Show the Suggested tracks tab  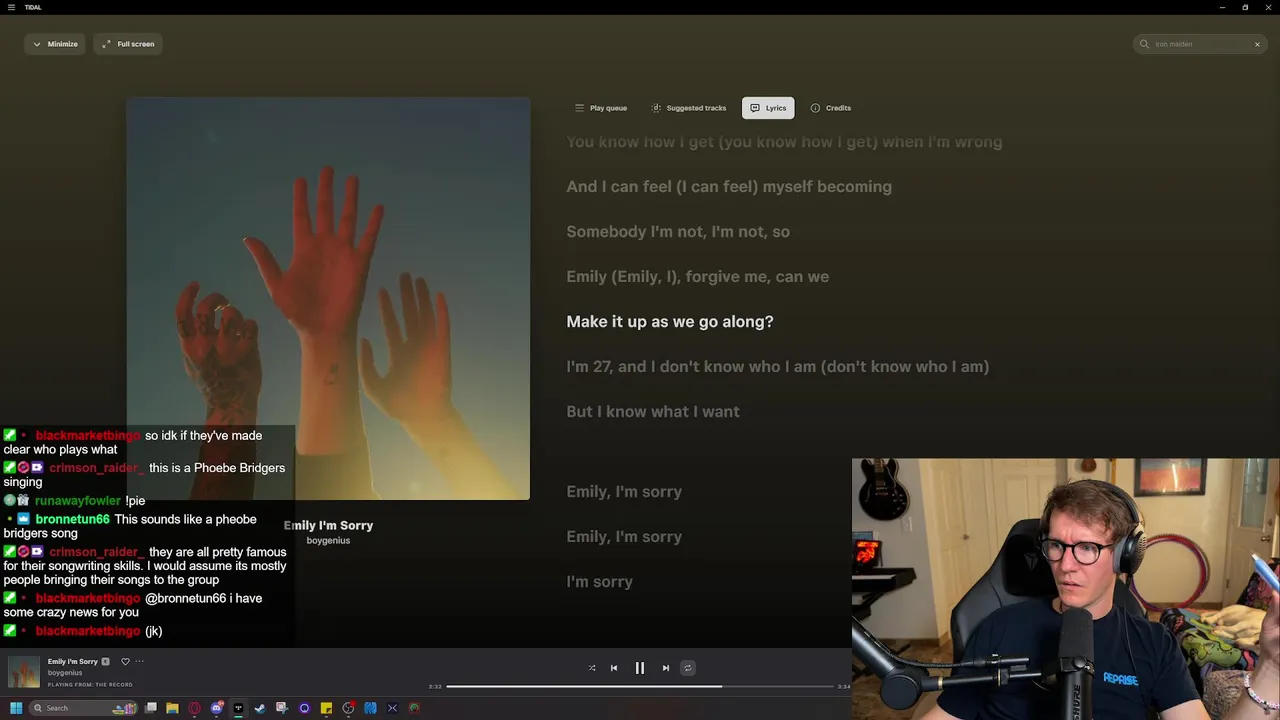689,108
